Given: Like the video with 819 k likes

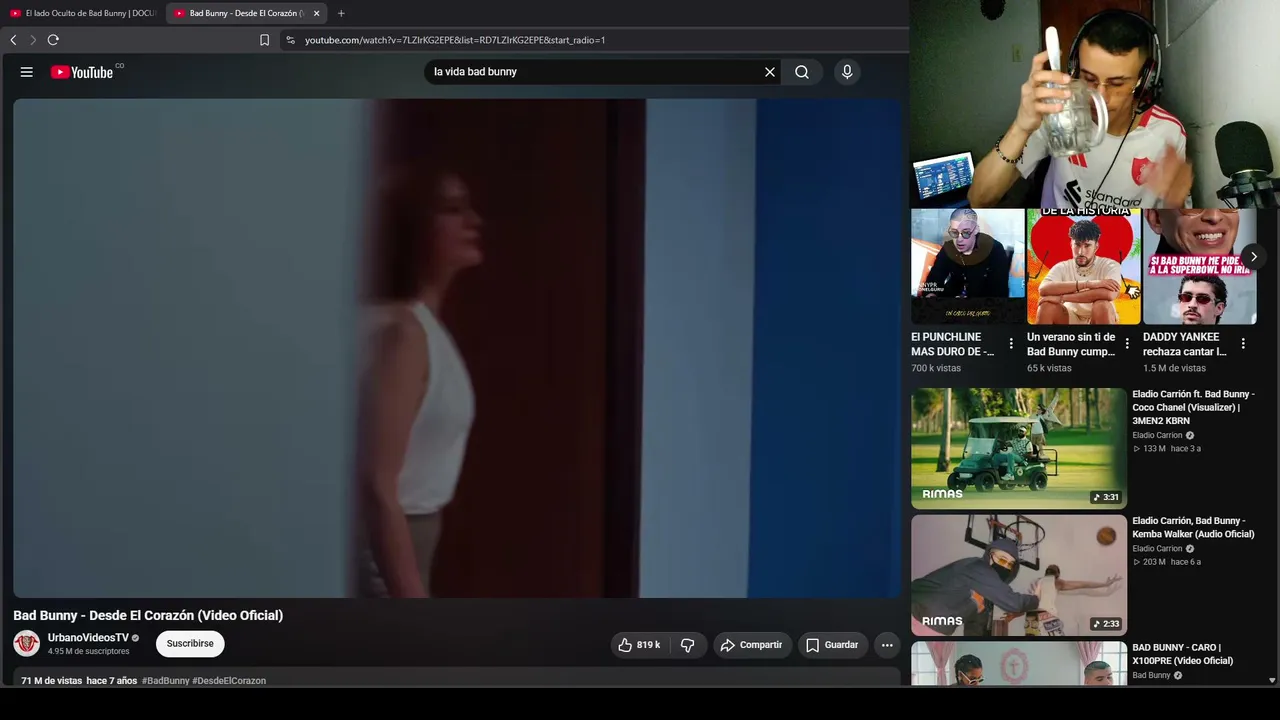Looking at the screenshot, I should [x=639, y=645].
